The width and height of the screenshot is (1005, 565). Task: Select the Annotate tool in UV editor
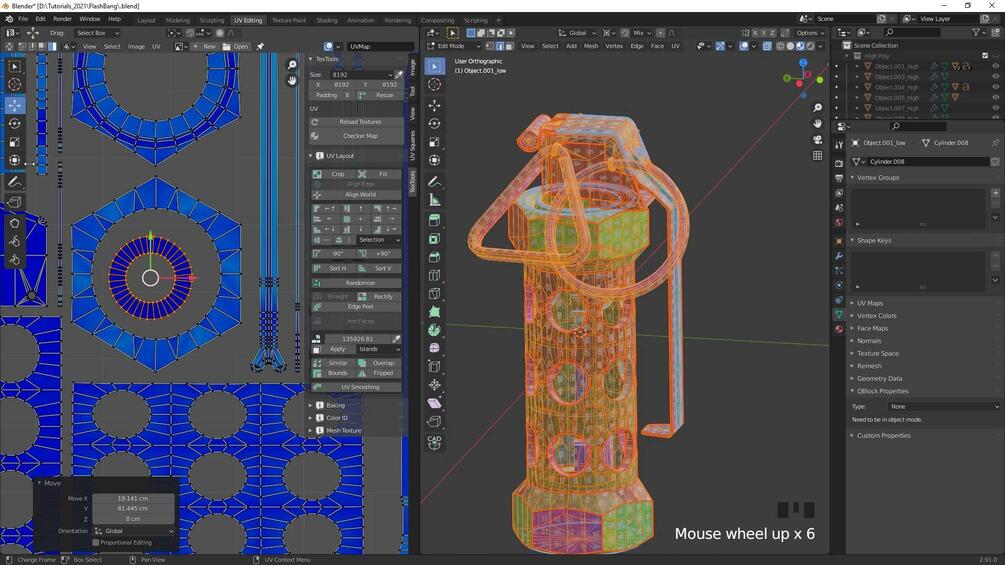click(x=15, y=183)
